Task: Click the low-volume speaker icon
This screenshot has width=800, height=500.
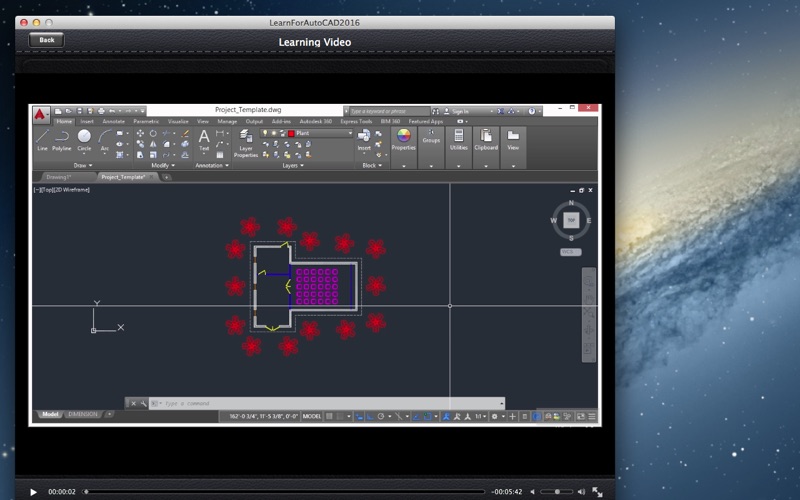Action: point(532,492)
